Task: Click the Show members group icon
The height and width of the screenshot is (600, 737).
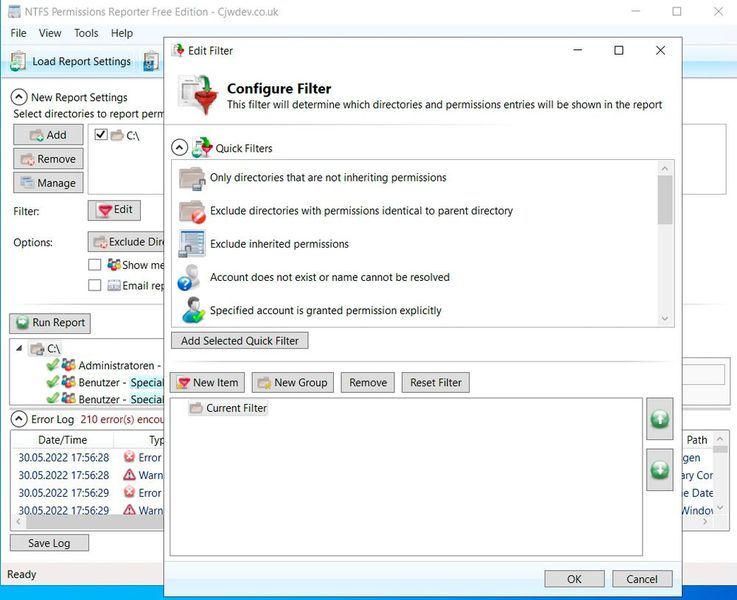Action: coord(114,265)
